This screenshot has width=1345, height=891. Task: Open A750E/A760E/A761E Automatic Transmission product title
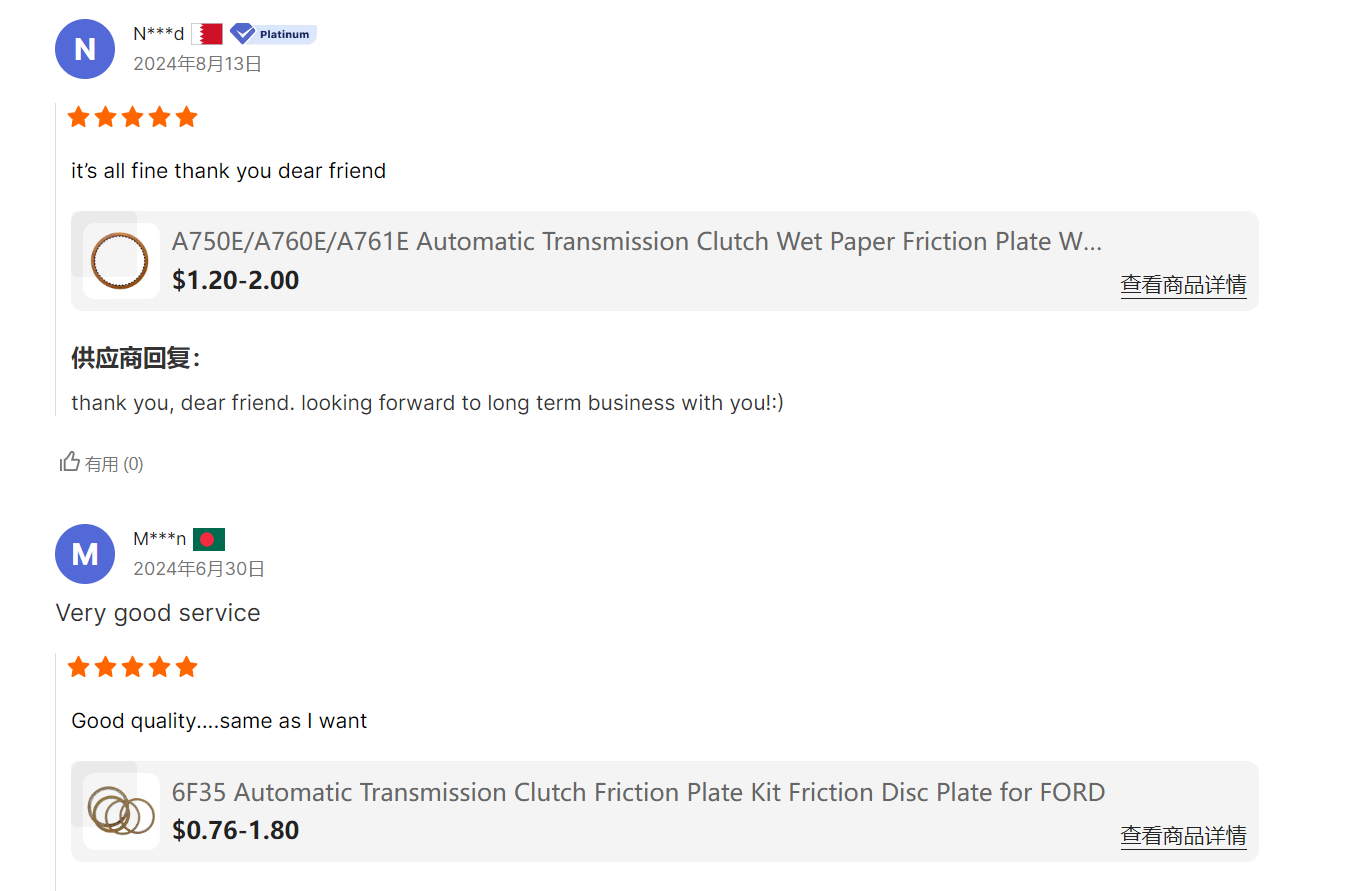[637, 242]
